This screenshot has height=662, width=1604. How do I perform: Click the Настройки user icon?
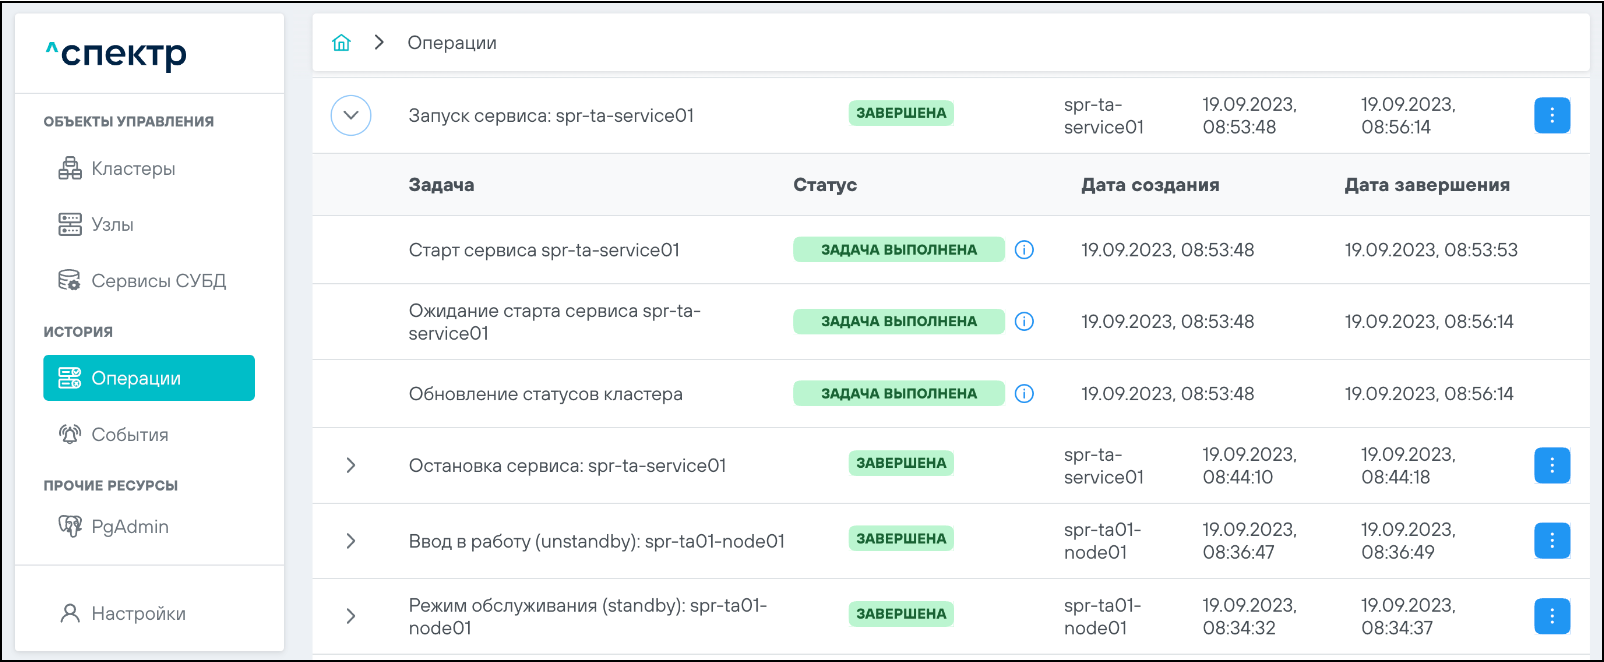tap(70, 614)
